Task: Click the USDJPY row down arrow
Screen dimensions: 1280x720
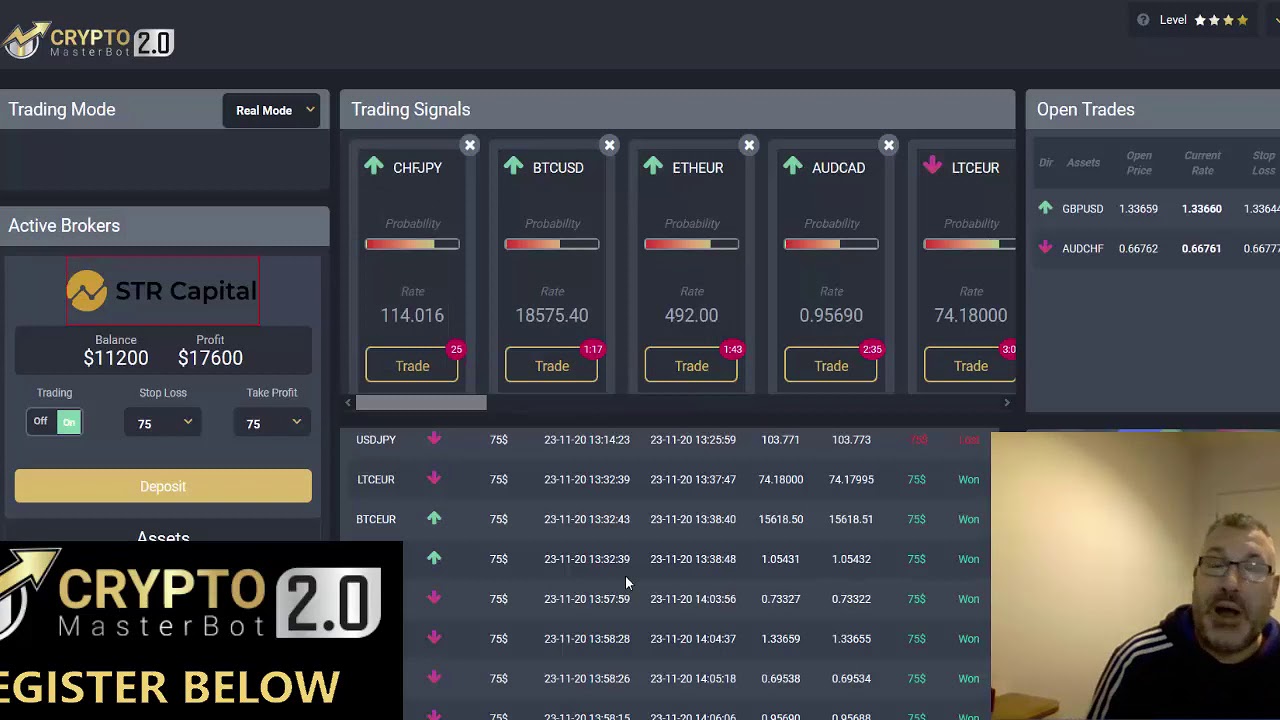Action: click(434, 439)
